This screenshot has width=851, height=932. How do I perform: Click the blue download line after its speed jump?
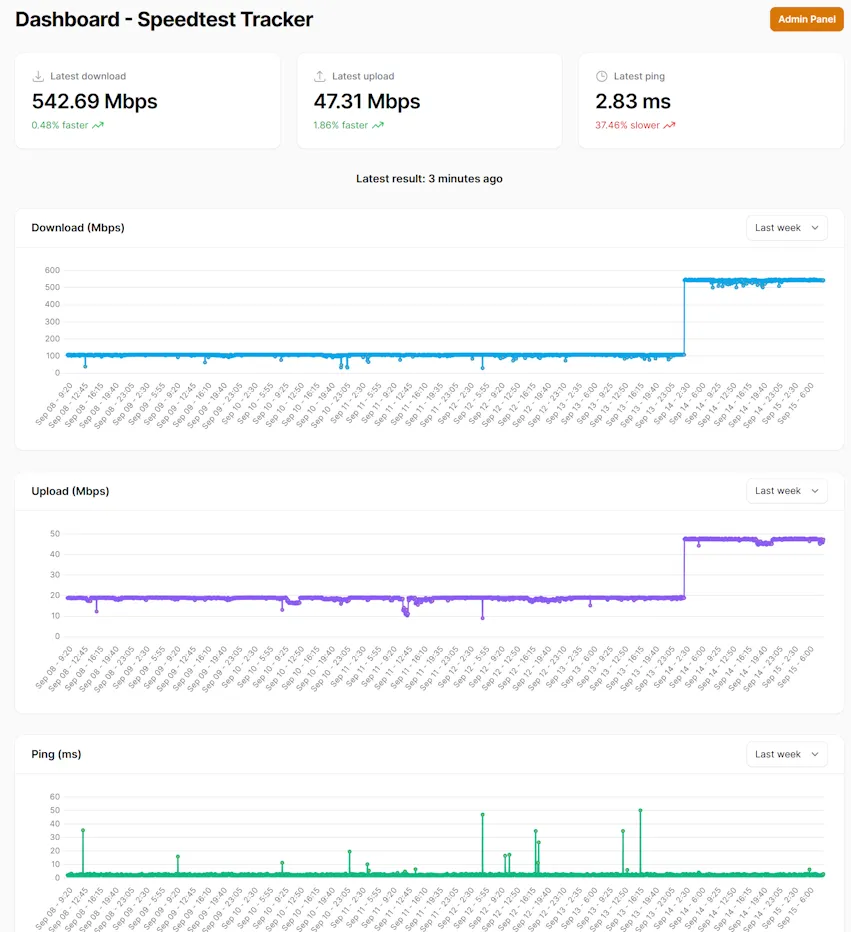click(760, 280)
